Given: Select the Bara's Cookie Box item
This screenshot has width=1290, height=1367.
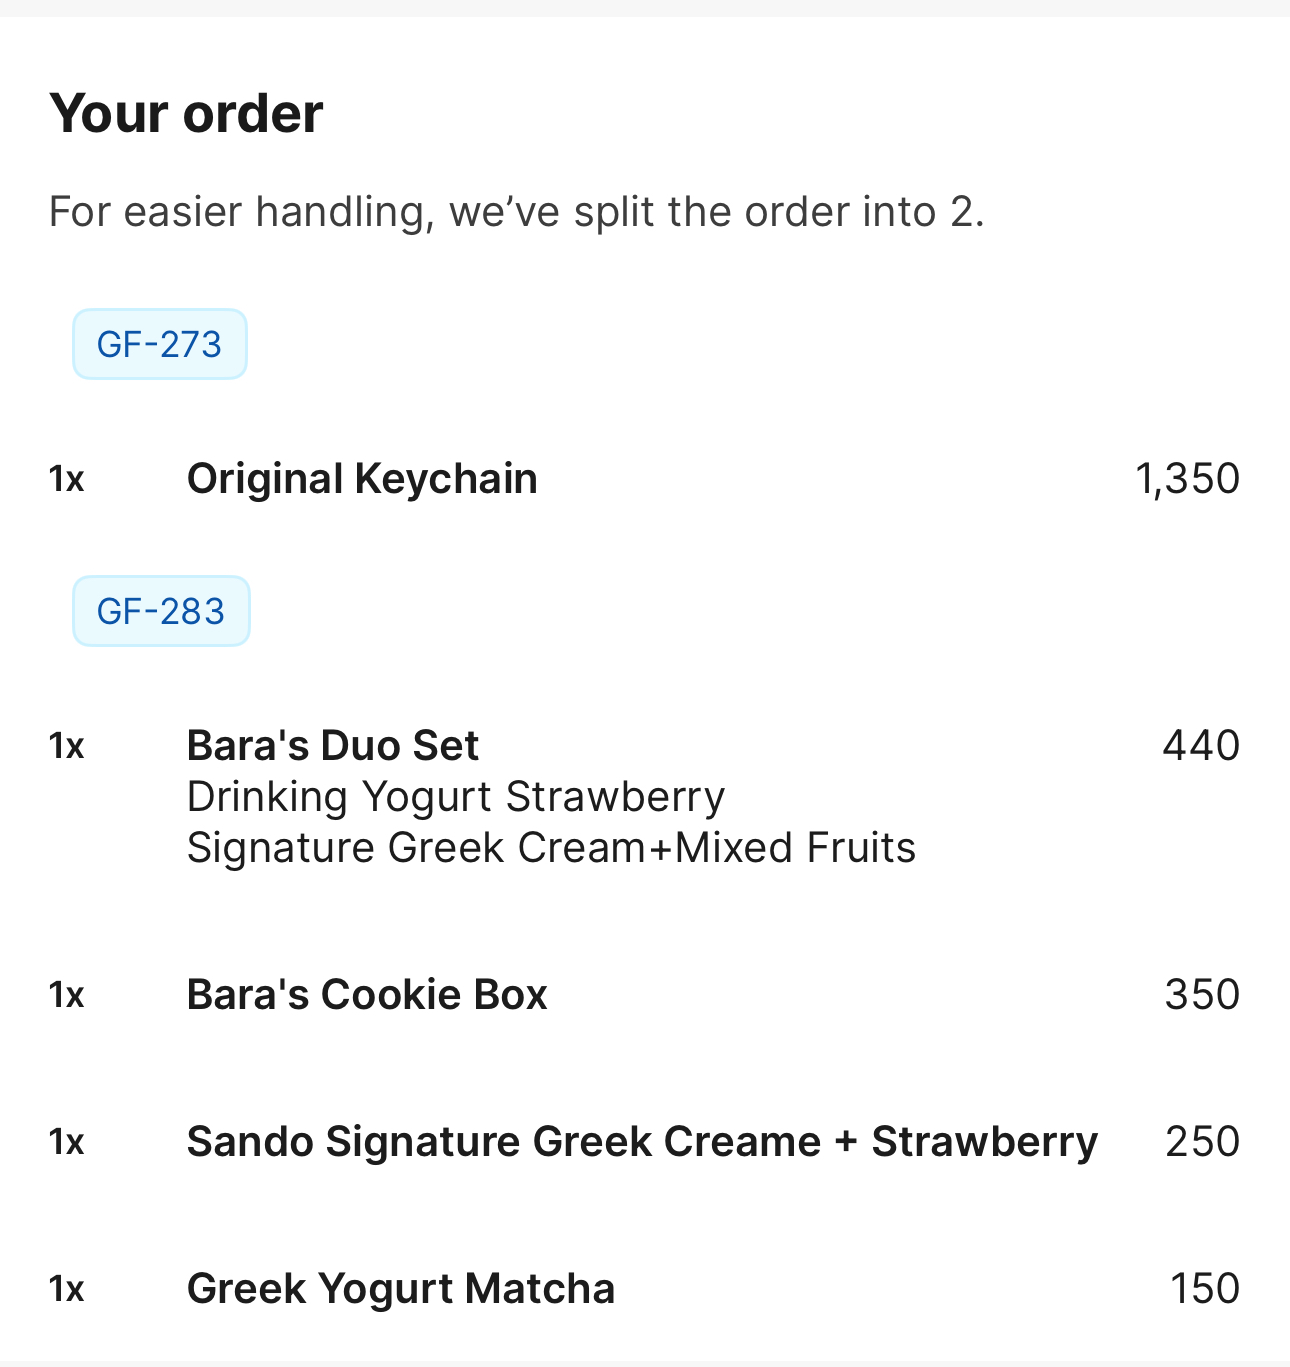Looking at the screenshot, I should 367,995.
